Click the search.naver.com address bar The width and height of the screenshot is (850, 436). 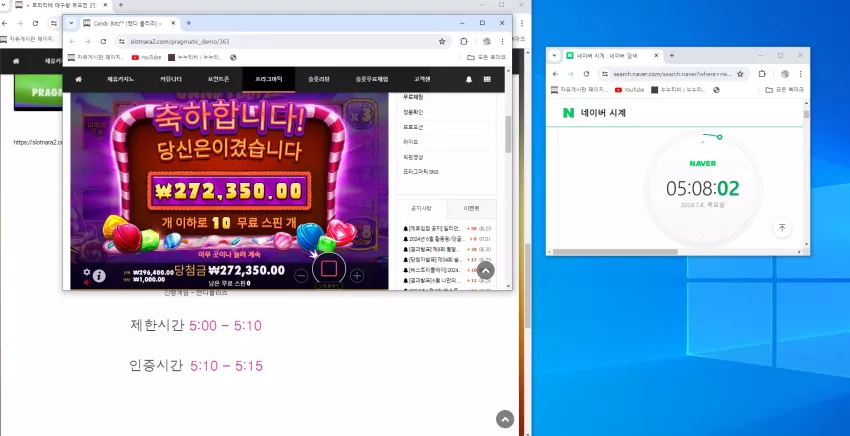tap(674, 74)
